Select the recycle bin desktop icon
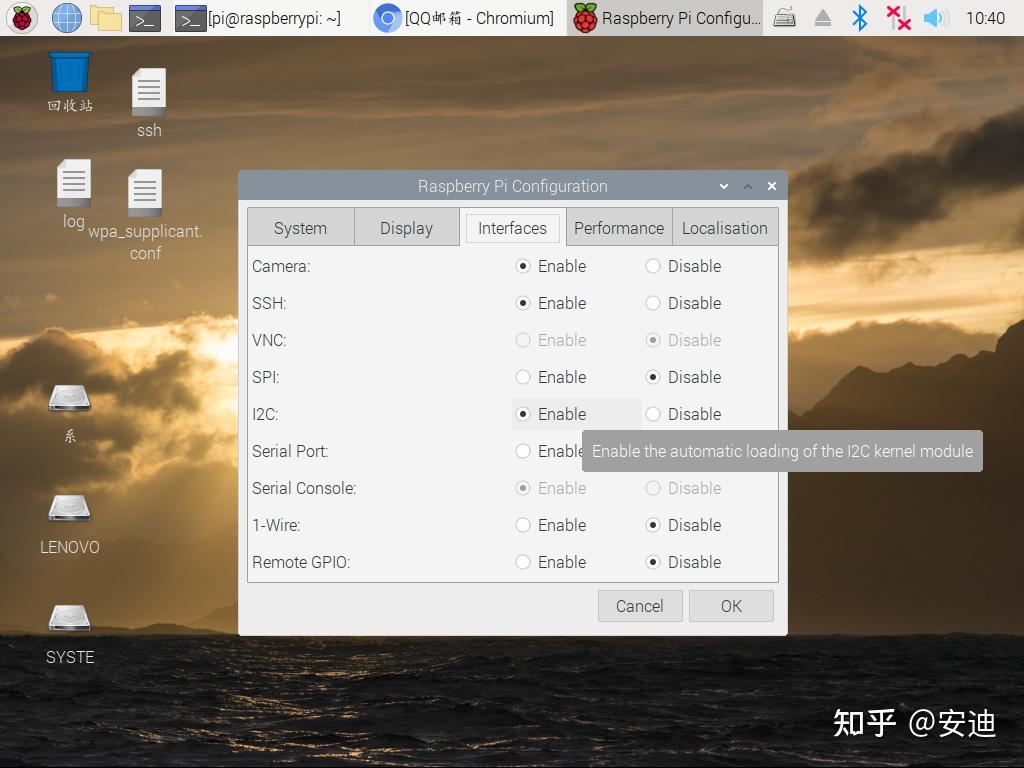Screen dimensions: 1024x768 point(70,82)
